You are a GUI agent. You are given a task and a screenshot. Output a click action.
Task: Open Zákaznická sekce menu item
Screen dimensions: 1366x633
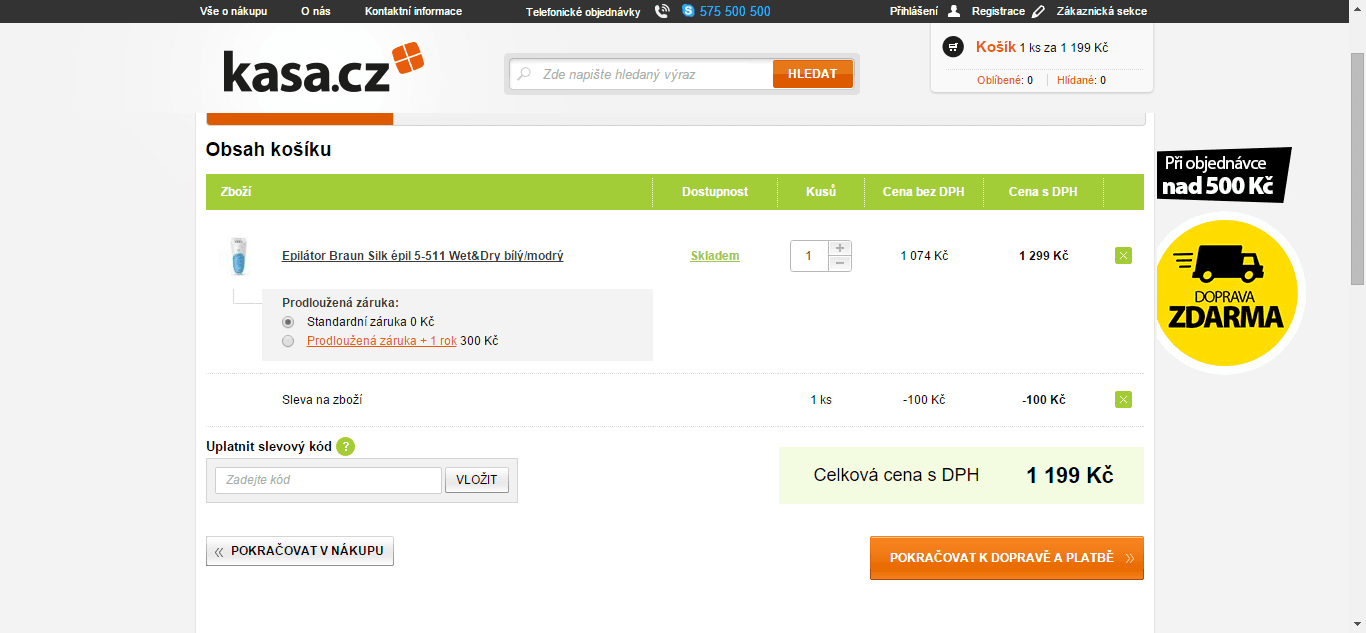pos(1102,11)
